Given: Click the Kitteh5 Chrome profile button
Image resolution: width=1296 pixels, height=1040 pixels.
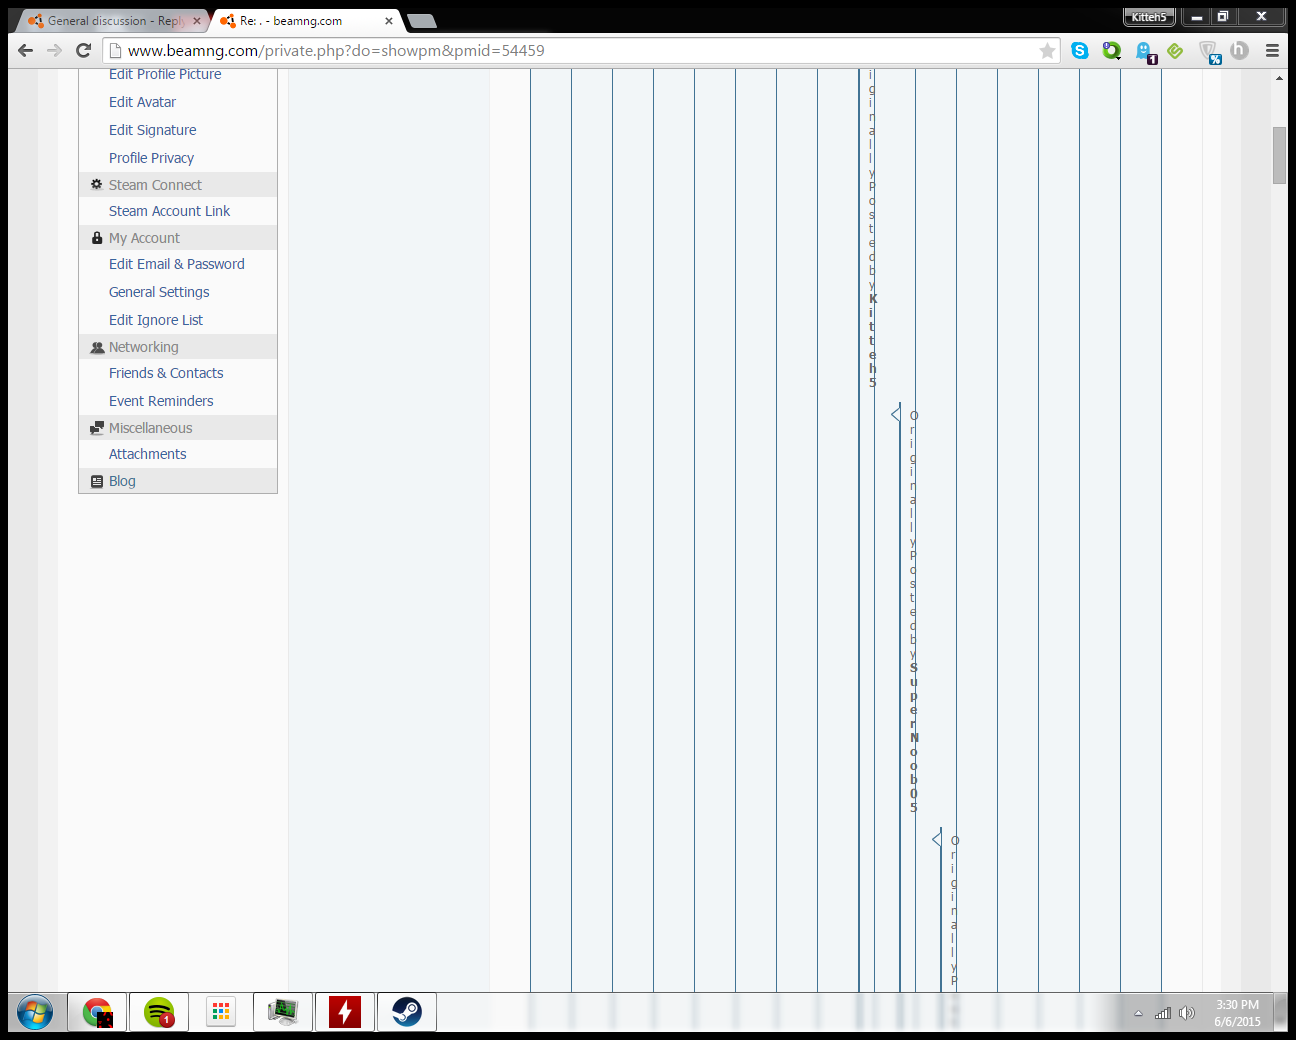Looking at the screenshot, I should coord(1149,17).
